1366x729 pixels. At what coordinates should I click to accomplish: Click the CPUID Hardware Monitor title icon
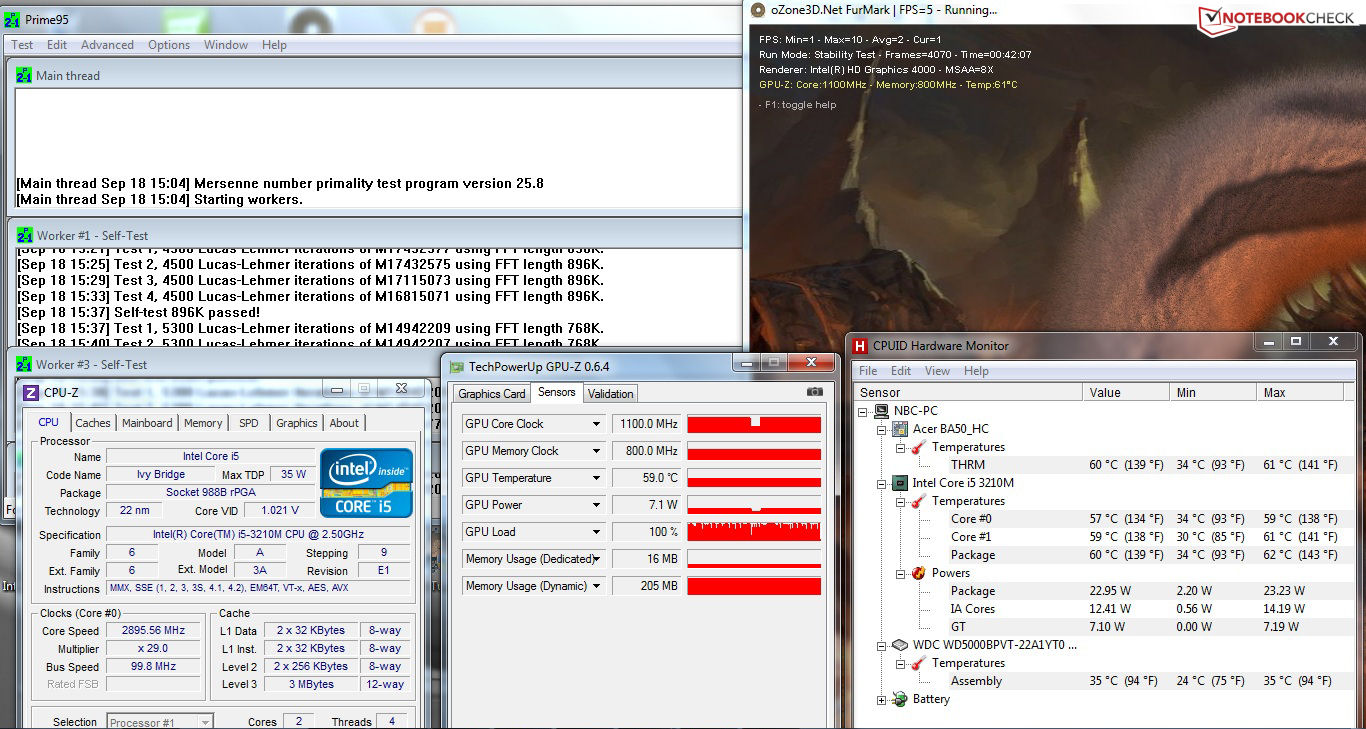pos(860,345)
